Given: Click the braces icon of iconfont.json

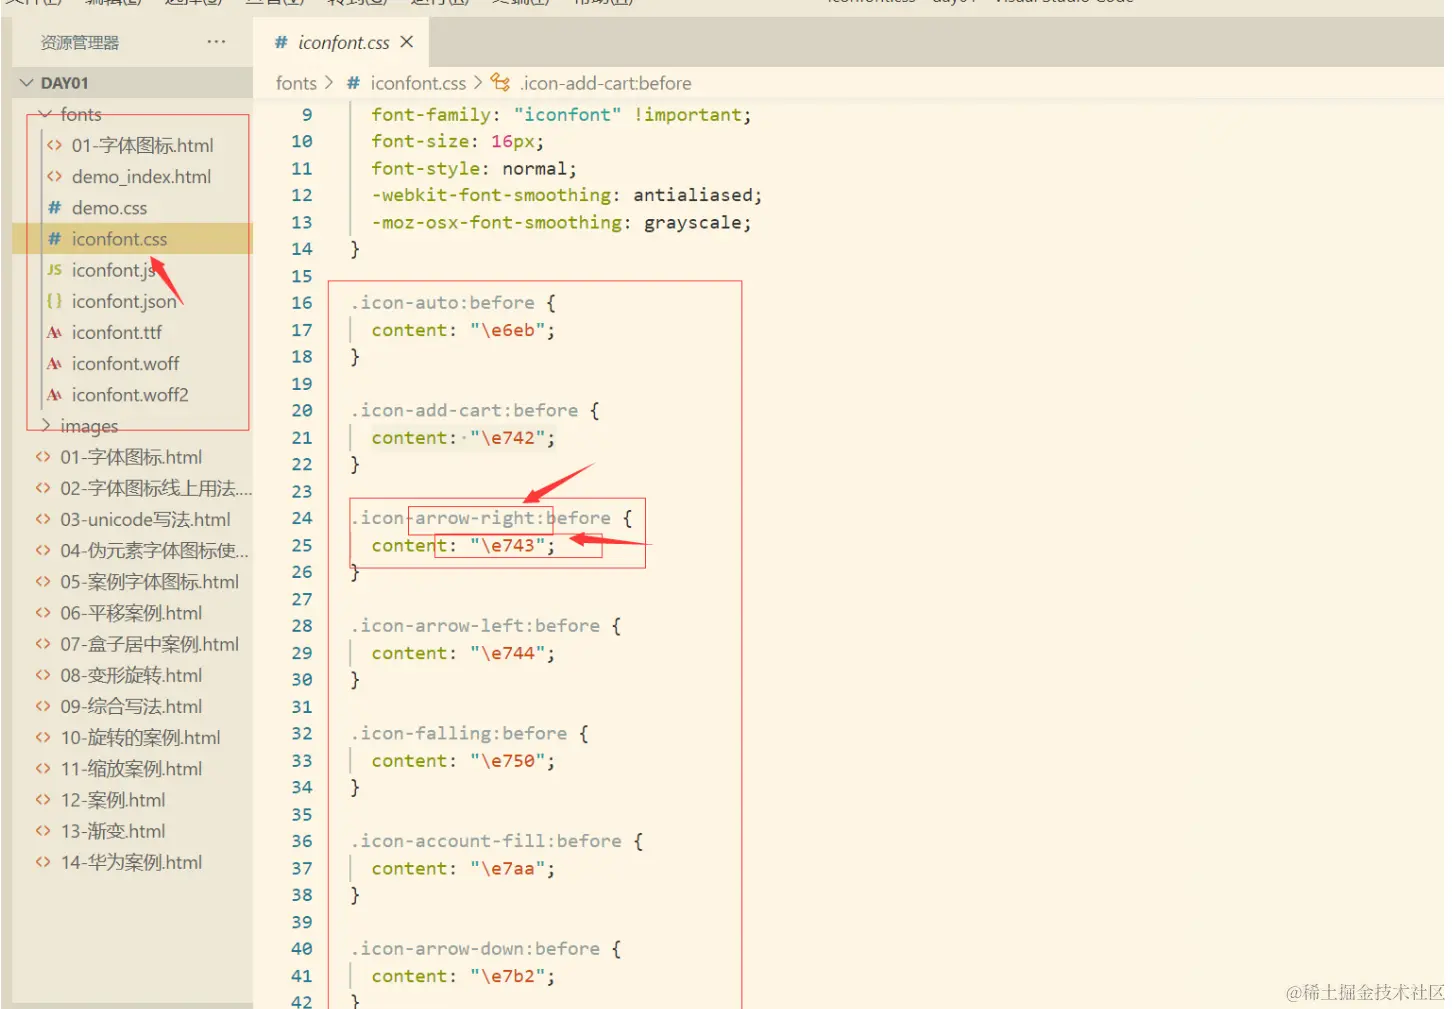Looking at the screenshot, I should (x=54, y=301).
